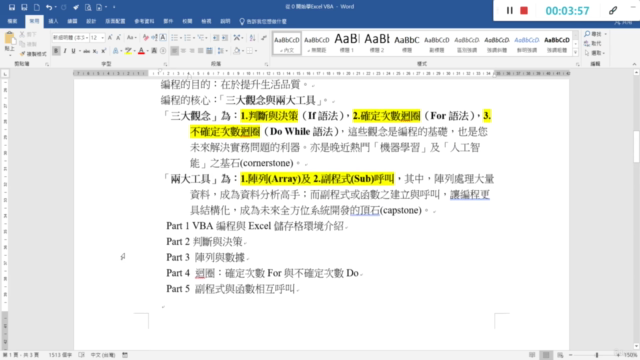Click the lightbulb Tell Me search box

(x=263, y=21)
